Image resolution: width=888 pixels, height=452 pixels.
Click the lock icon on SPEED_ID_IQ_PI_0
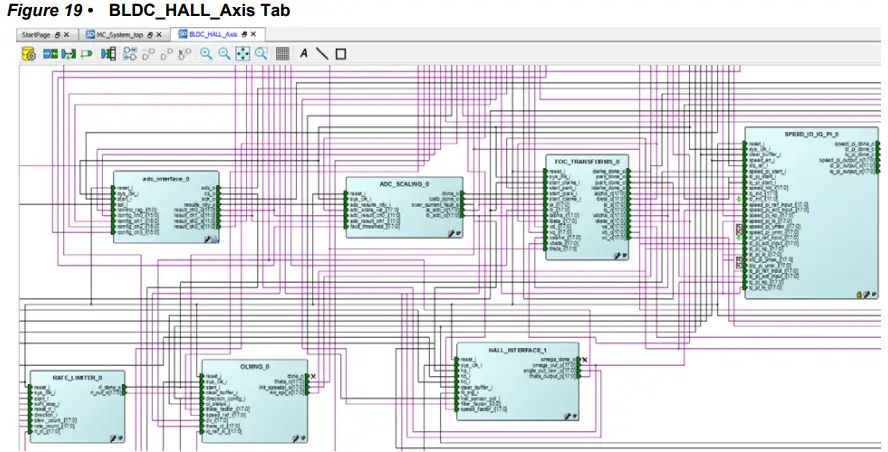(x=859, y=295)
